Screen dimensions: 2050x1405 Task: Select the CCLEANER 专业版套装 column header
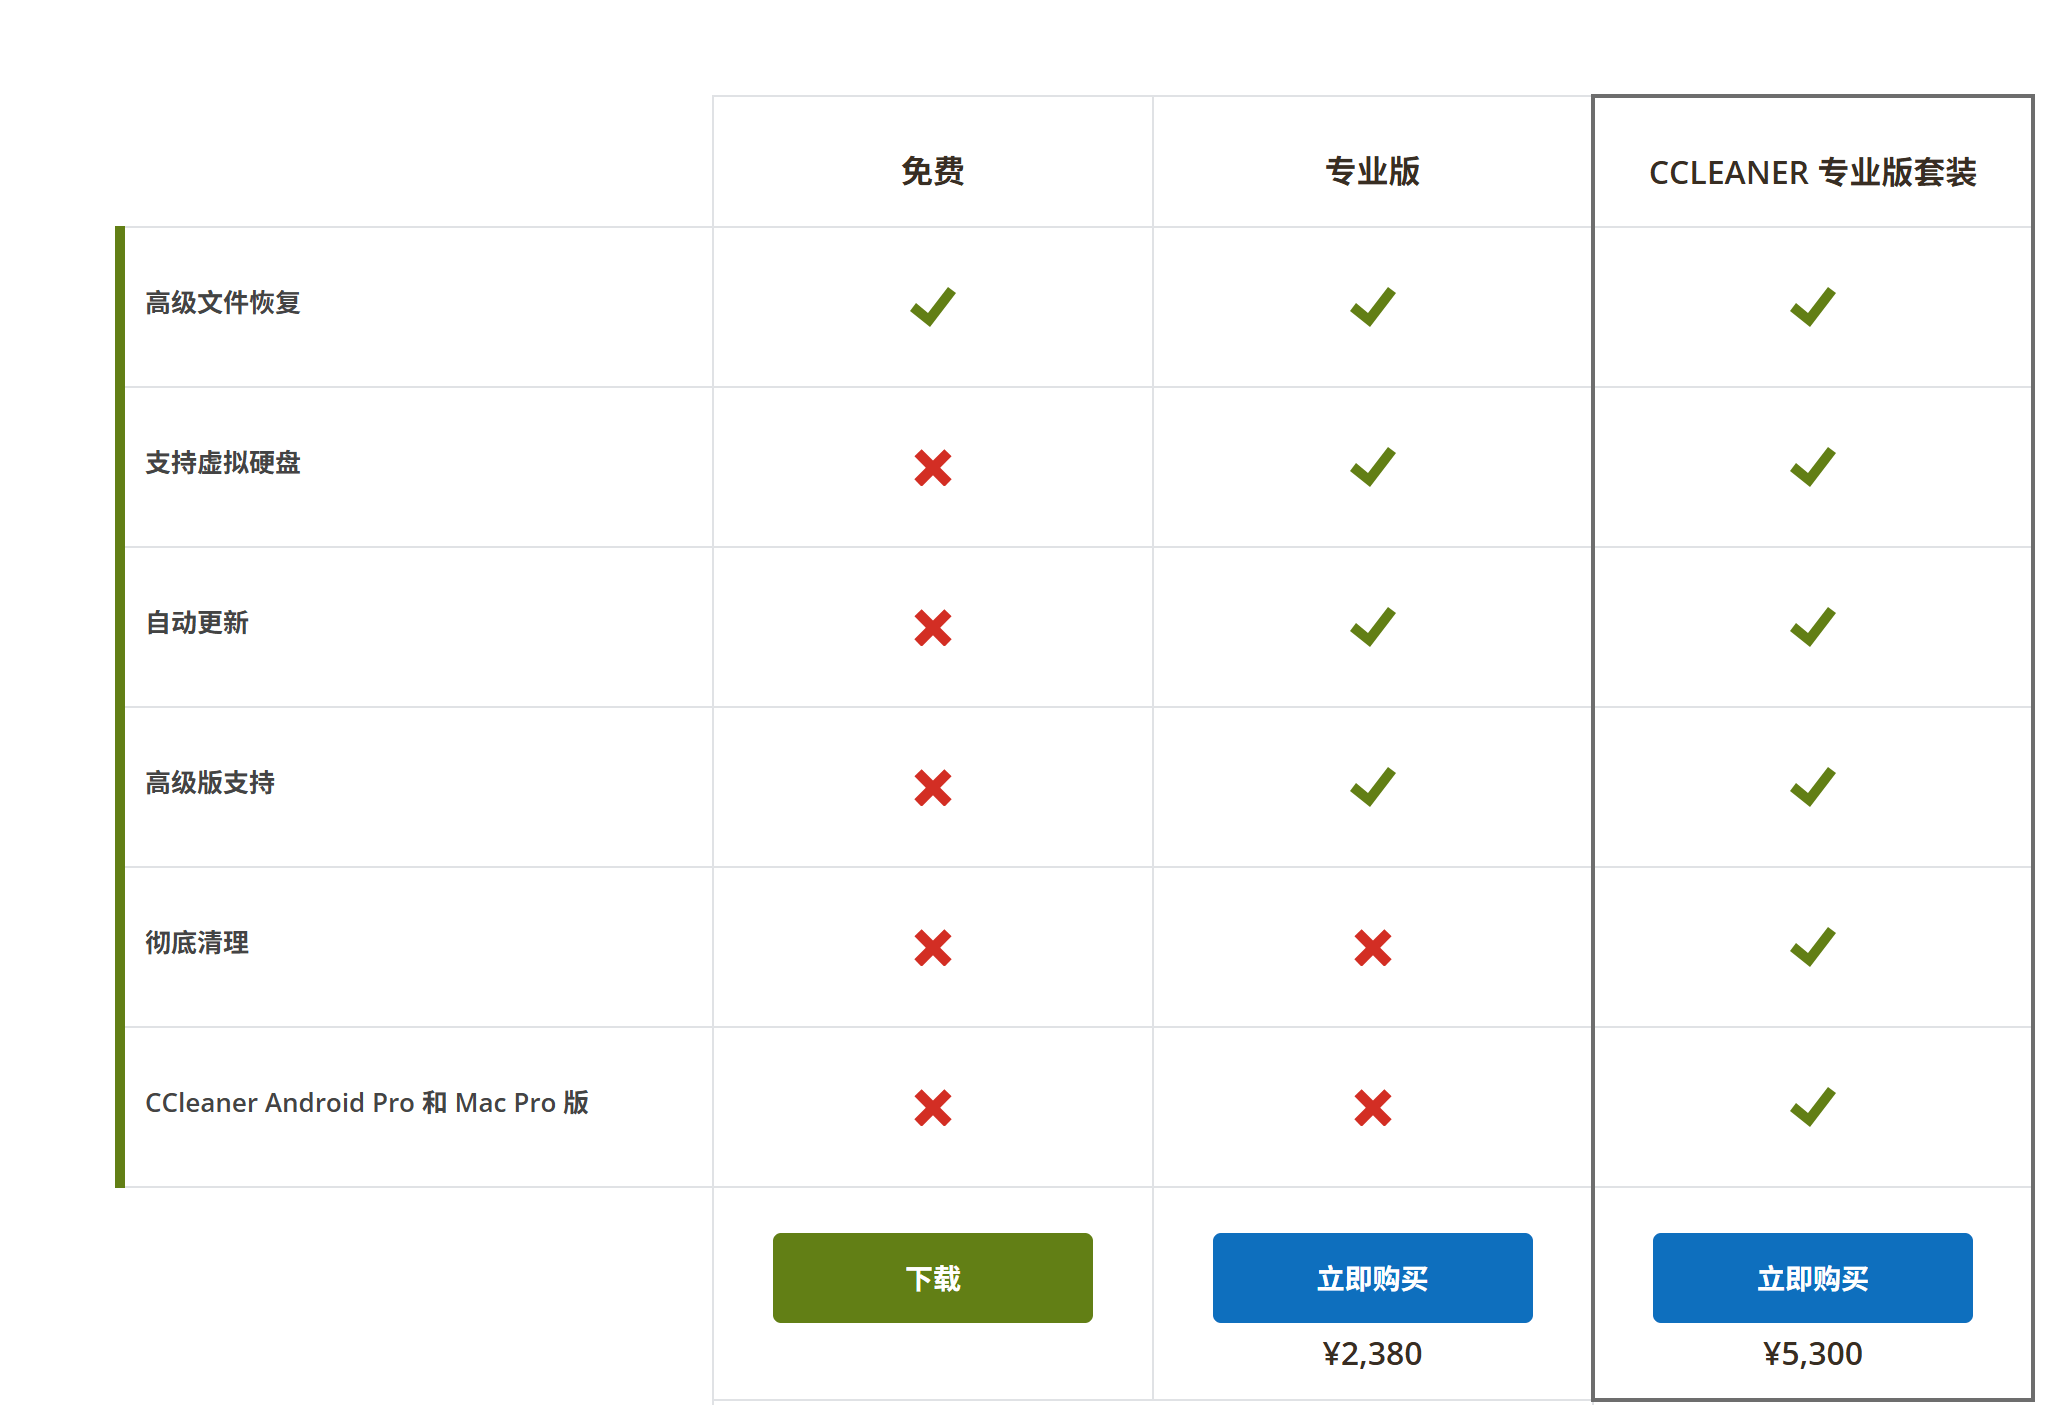pos(1812,172)
